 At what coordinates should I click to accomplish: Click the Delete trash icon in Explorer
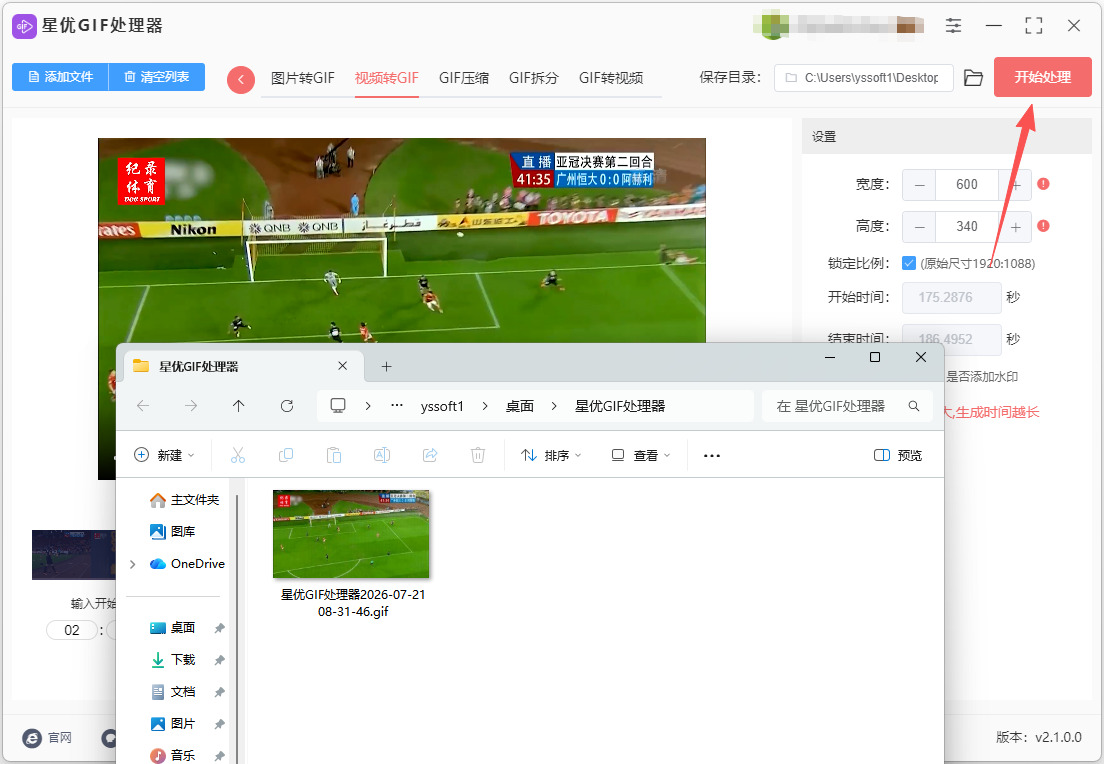(x=477, y=456)
